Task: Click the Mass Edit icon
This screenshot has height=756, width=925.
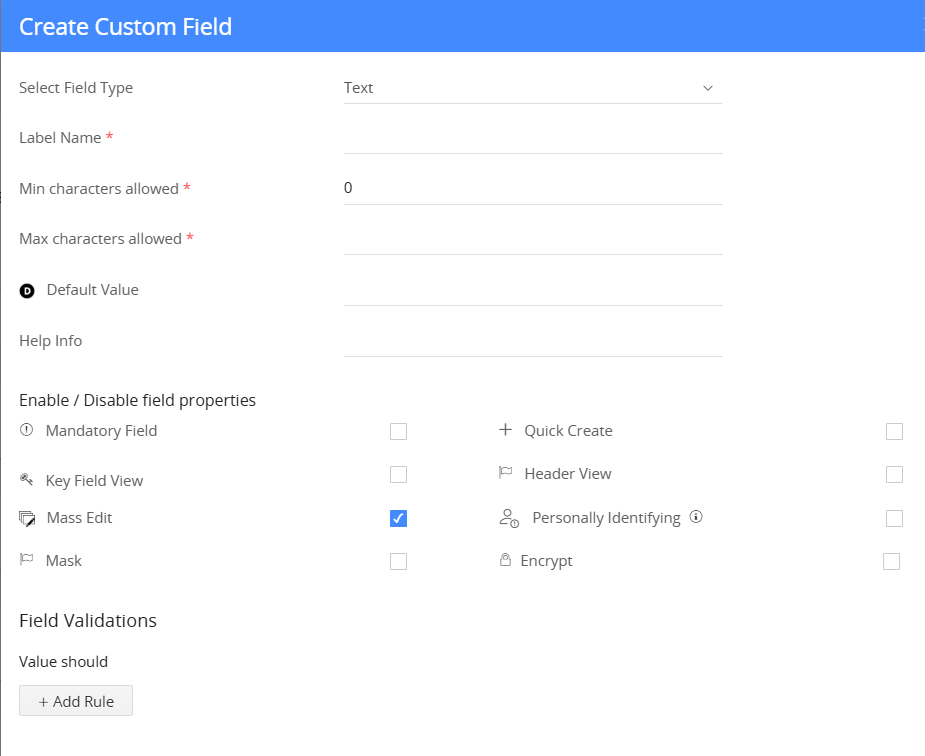Action: (x=27, y=518)
